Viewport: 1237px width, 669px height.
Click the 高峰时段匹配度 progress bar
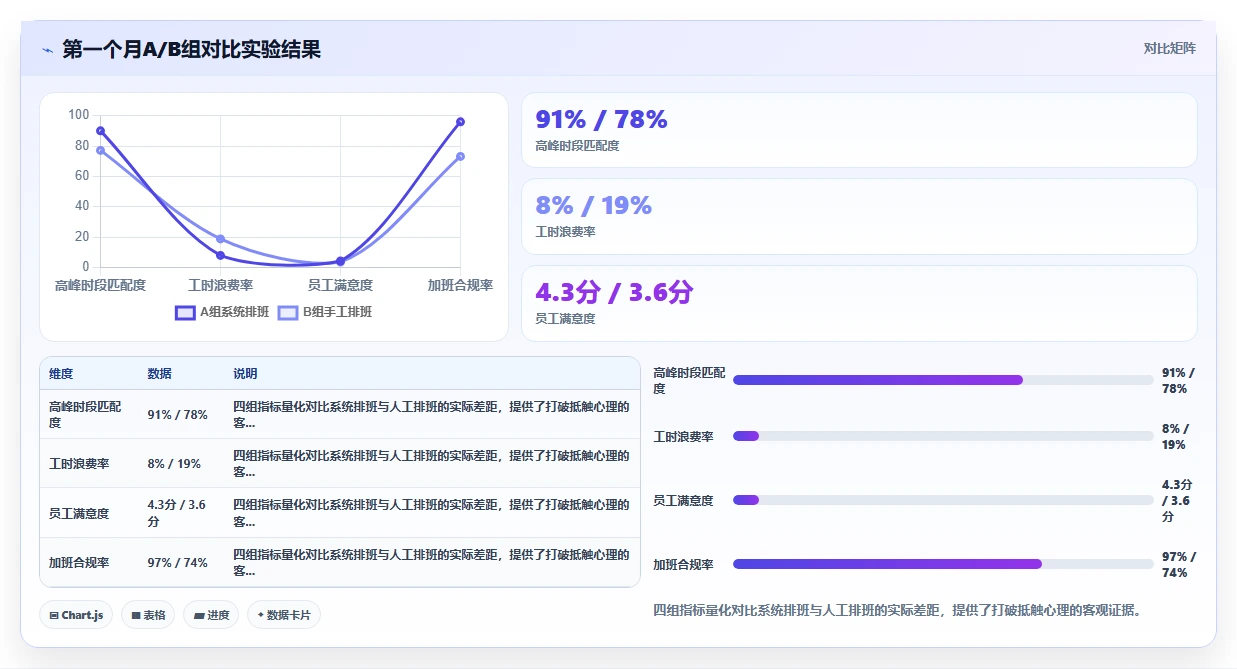point(943,380)
